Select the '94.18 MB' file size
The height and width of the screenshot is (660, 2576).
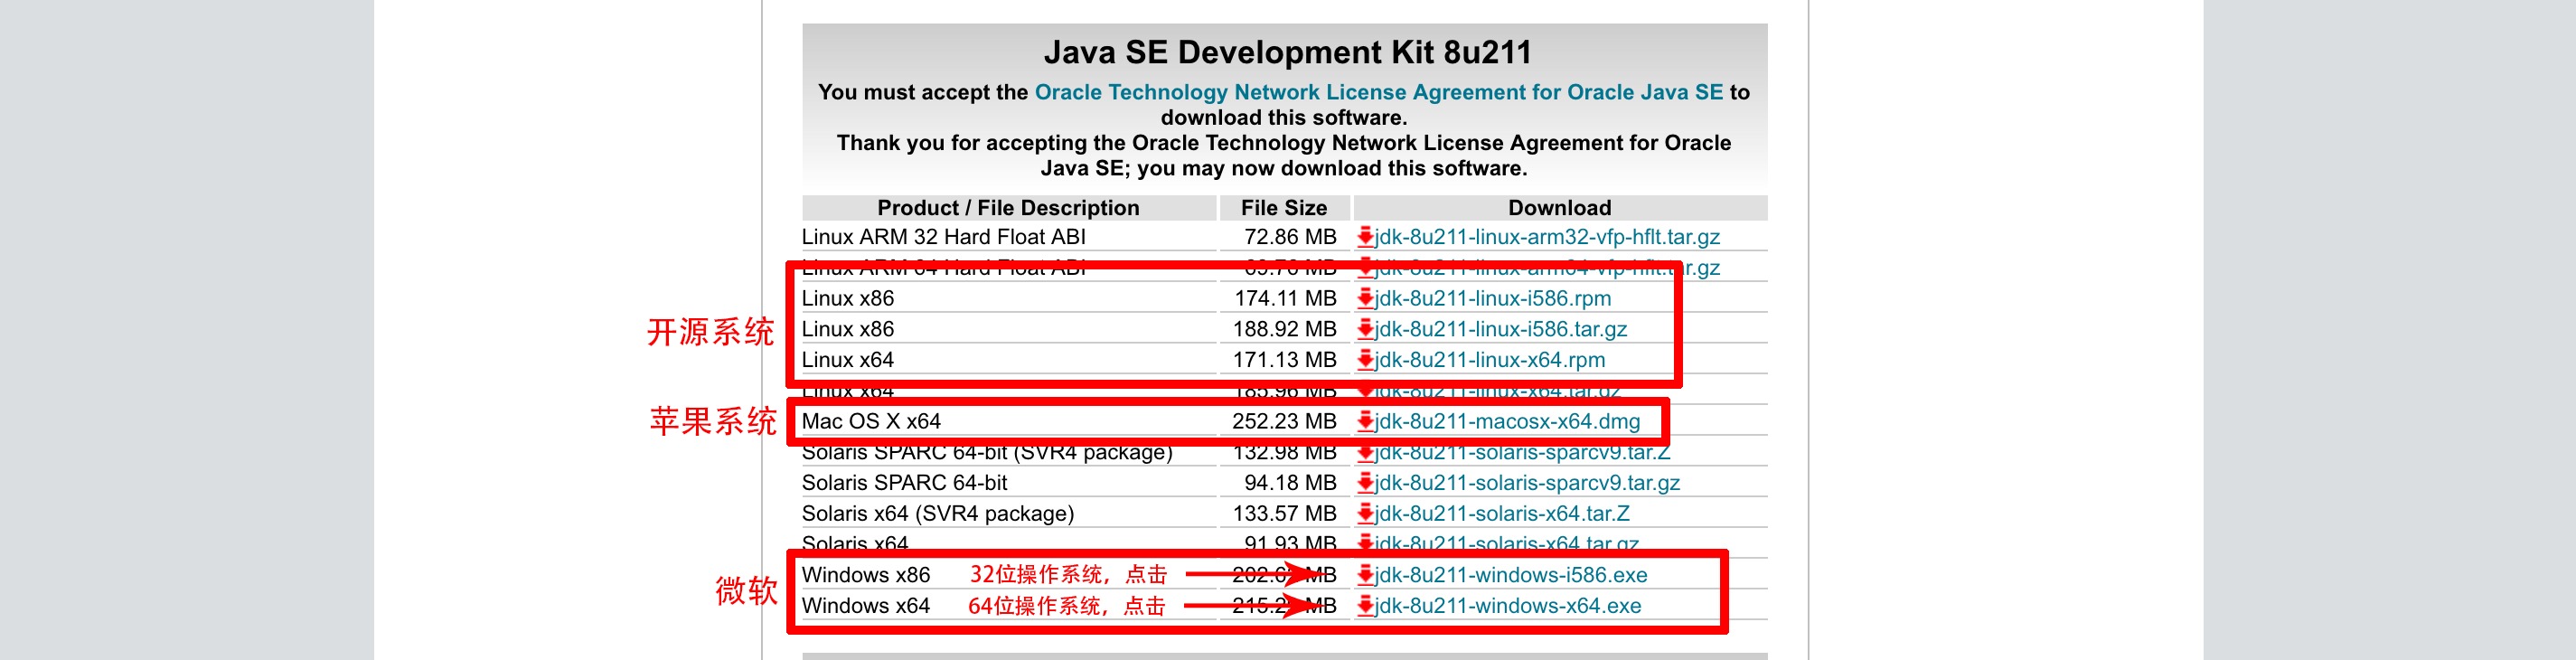click(1290, 483)
